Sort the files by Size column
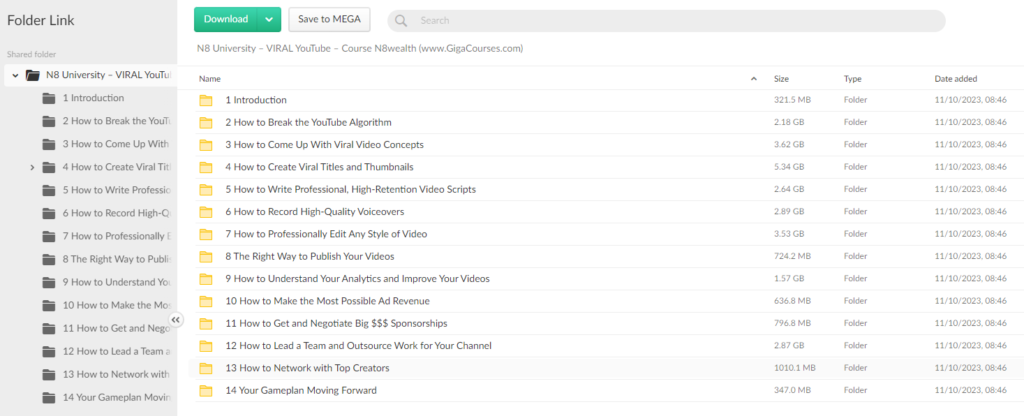 [x=781, y=78]
